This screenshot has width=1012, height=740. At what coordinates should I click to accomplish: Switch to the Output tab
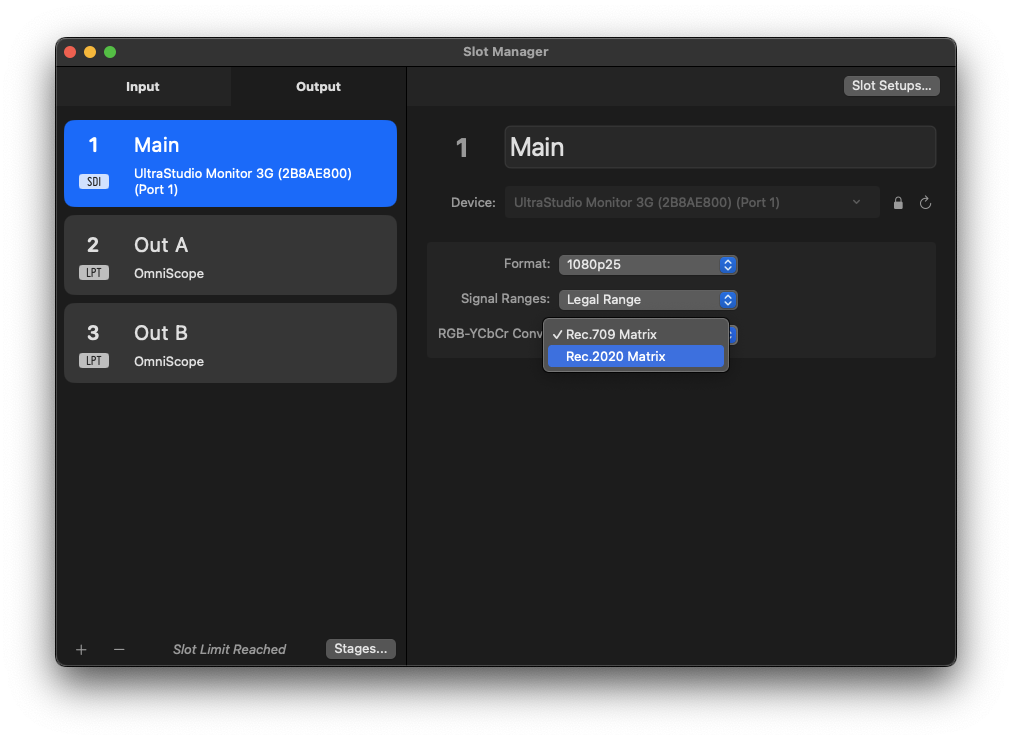(x=318, y=87)
